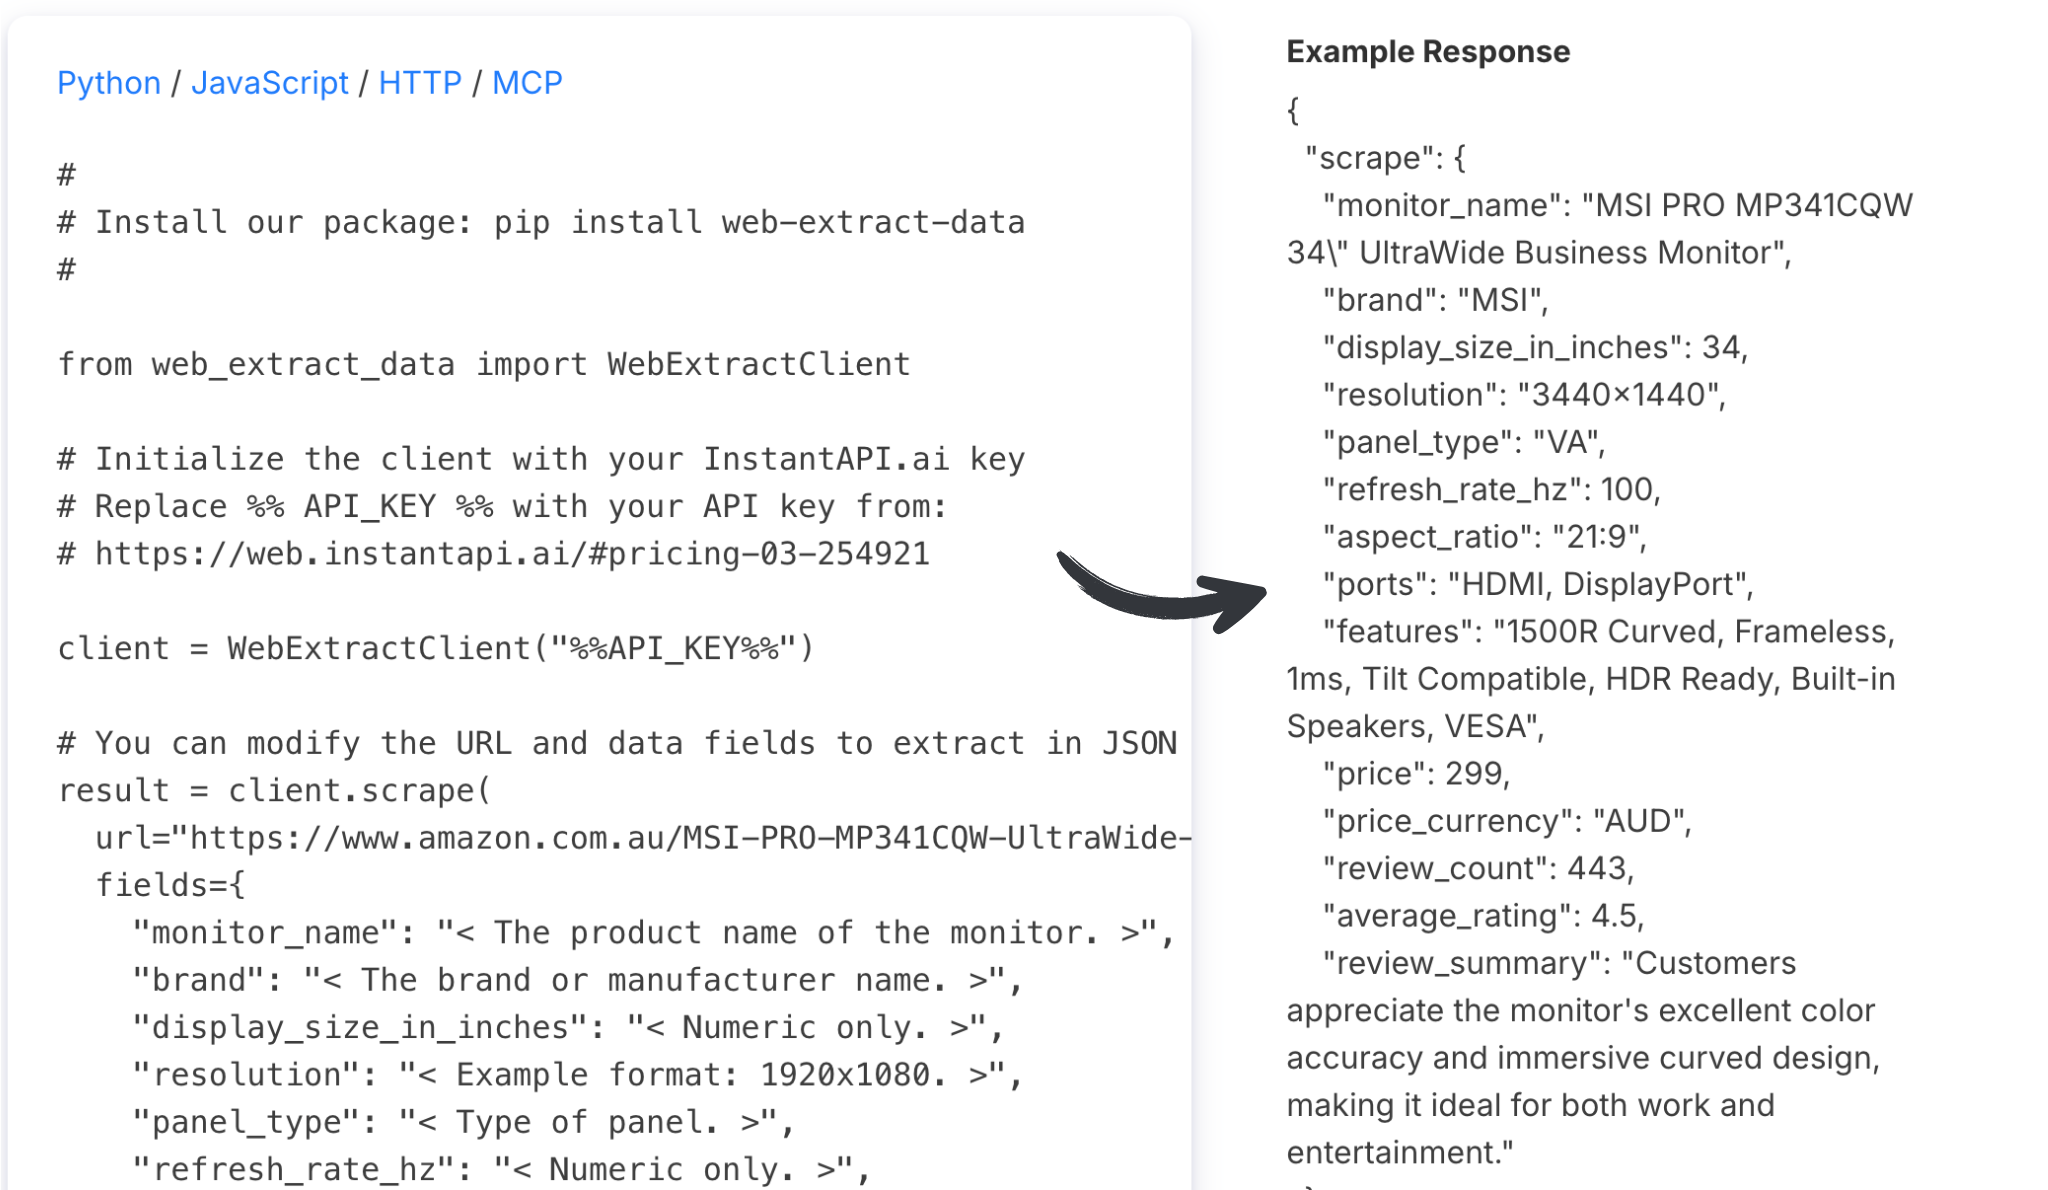Click the result = client.scrape( line
The width and height of the screenshot is (2048, 1190).
tap(275, 791)
